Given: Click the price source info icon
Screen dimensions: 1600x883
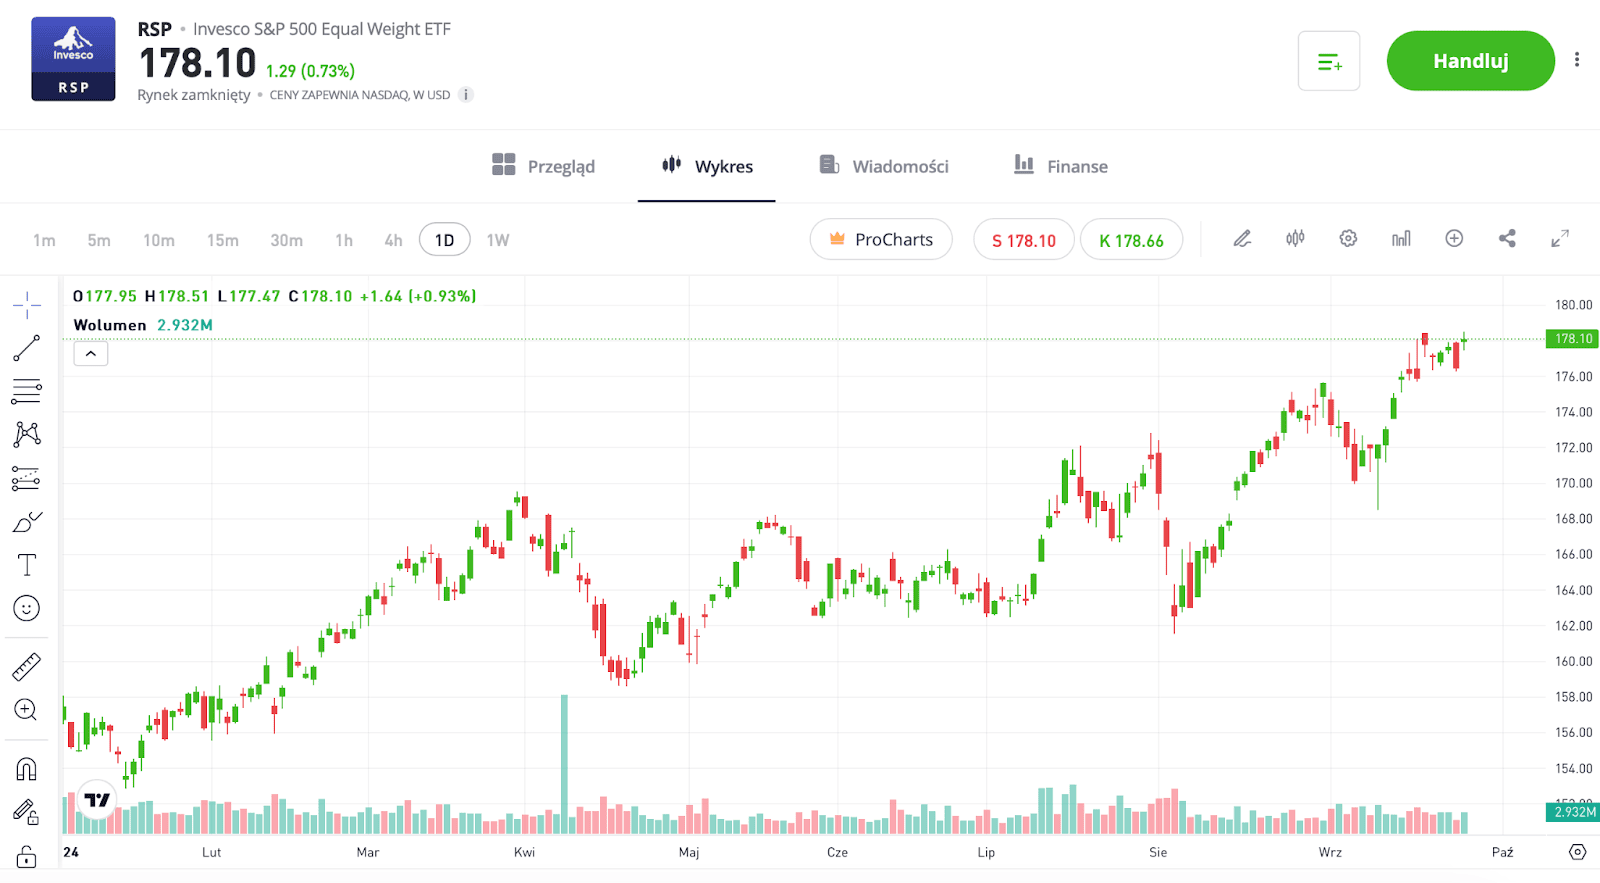Looking at the screenshot, I should click(466, 95).
